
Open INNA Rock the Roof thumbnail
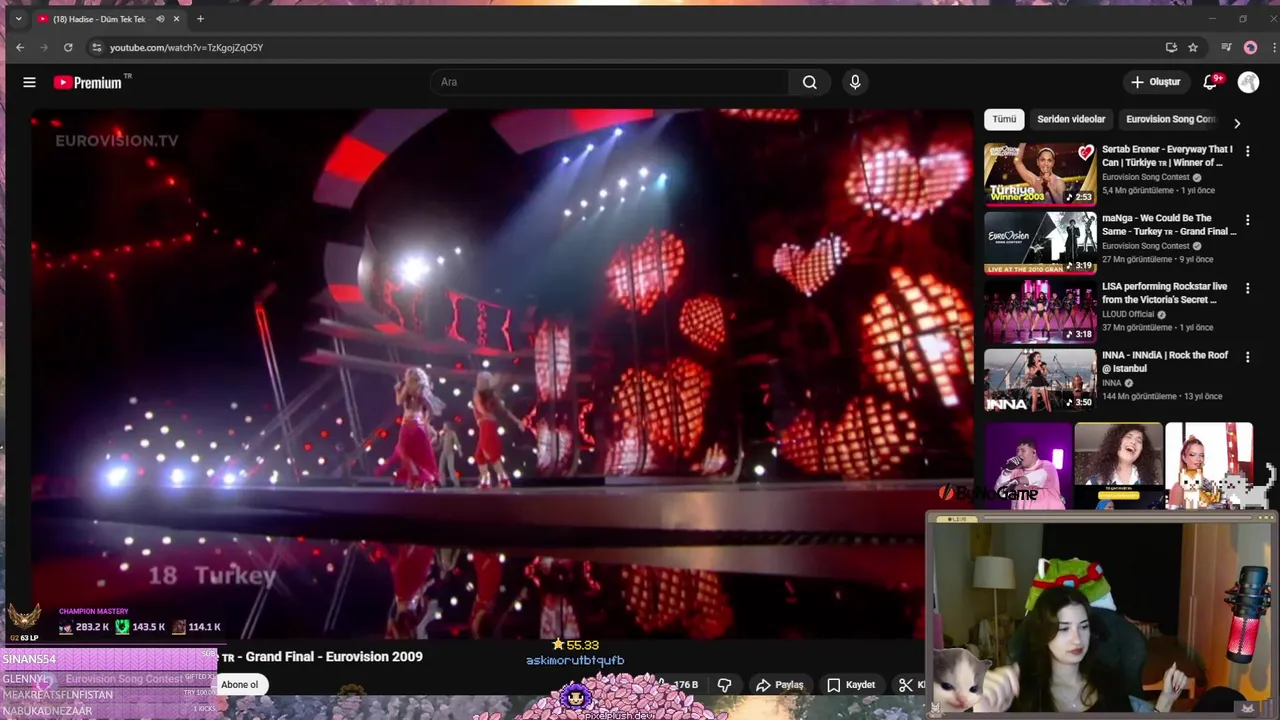(1040, 380)
